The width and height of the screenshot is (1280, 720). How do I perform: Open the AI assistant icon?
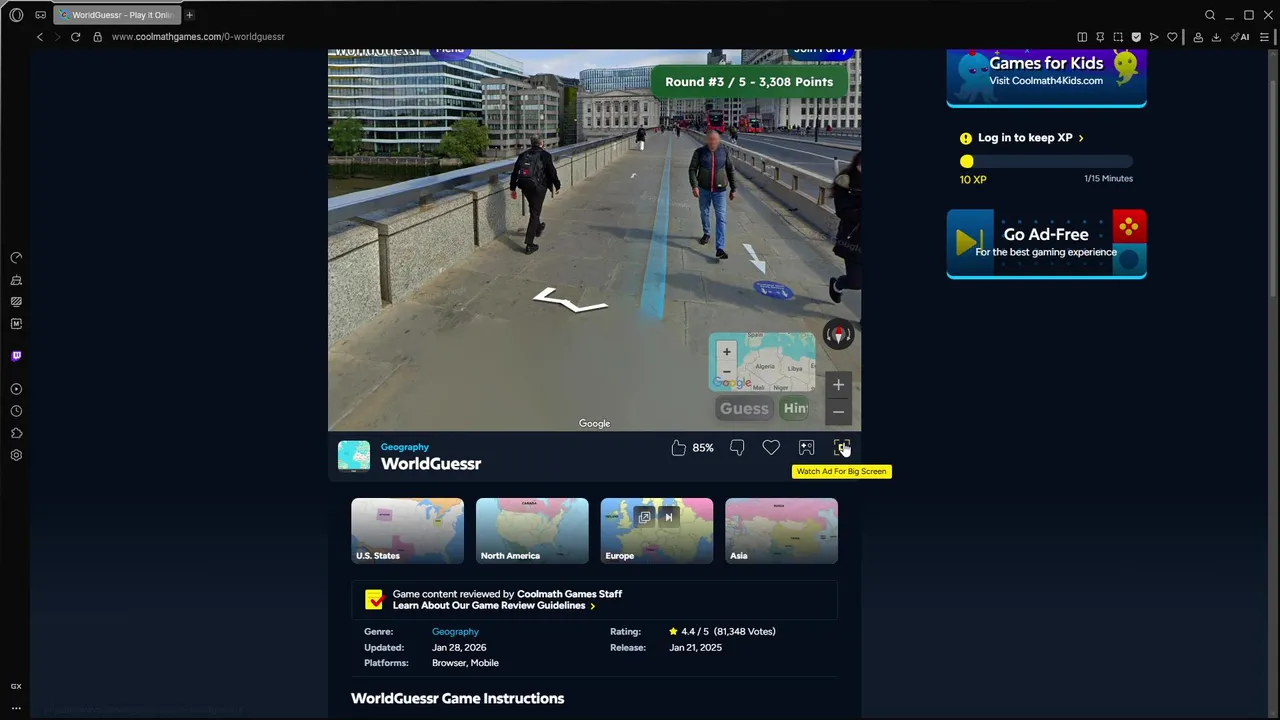pos(1240,37)
